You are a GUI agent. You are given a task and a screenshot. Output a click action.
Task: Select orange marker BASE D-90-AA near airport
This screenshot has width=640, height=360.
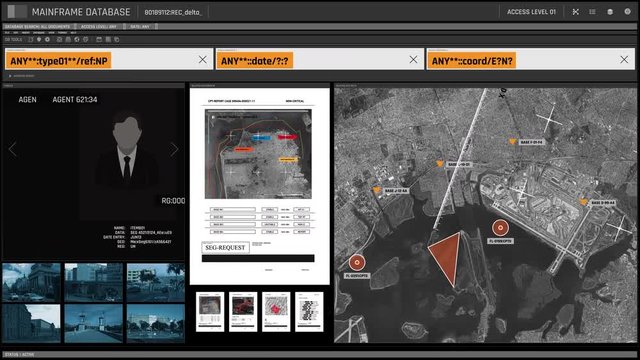click(x=584, y=202)
